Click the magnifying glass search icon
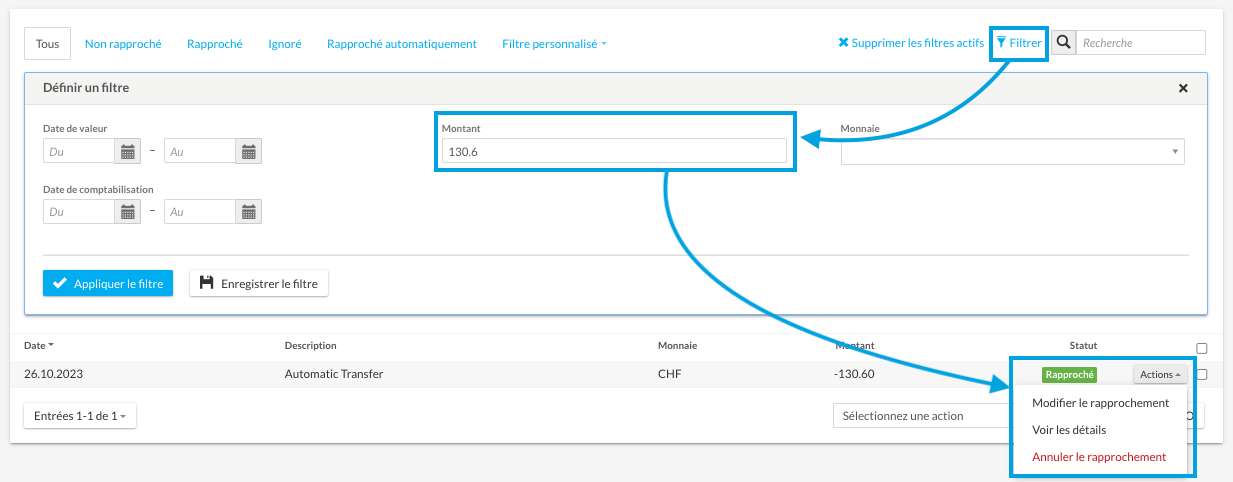This screenshot has height=482, width=1233. point(1063,43)
